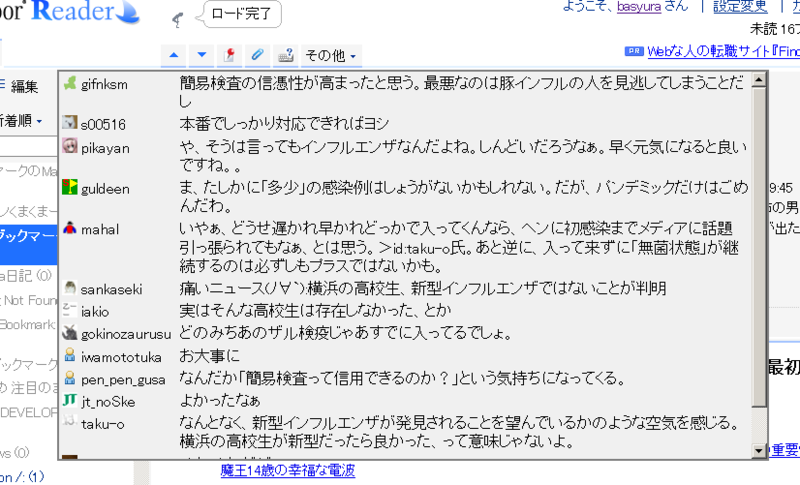Open the Webな人の転職サイト ad link
Image resolution: width=800 pixels, height=485 pixels.
[723, 52]
